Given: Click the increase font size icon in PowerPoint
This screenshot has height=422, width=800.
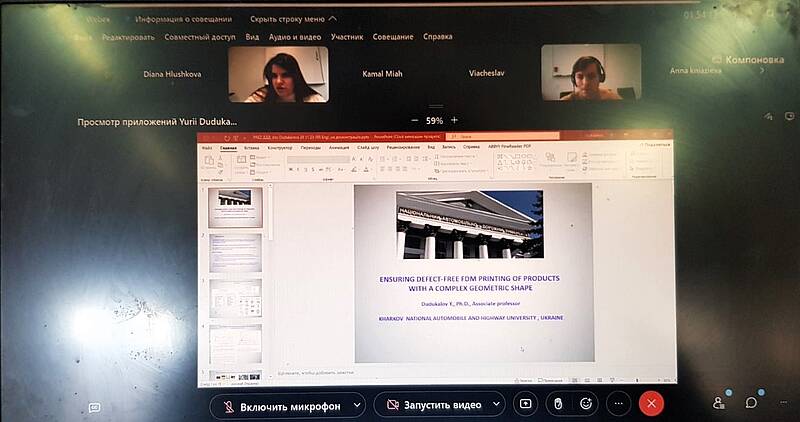Looking at the screenshot, I should 354,159.
